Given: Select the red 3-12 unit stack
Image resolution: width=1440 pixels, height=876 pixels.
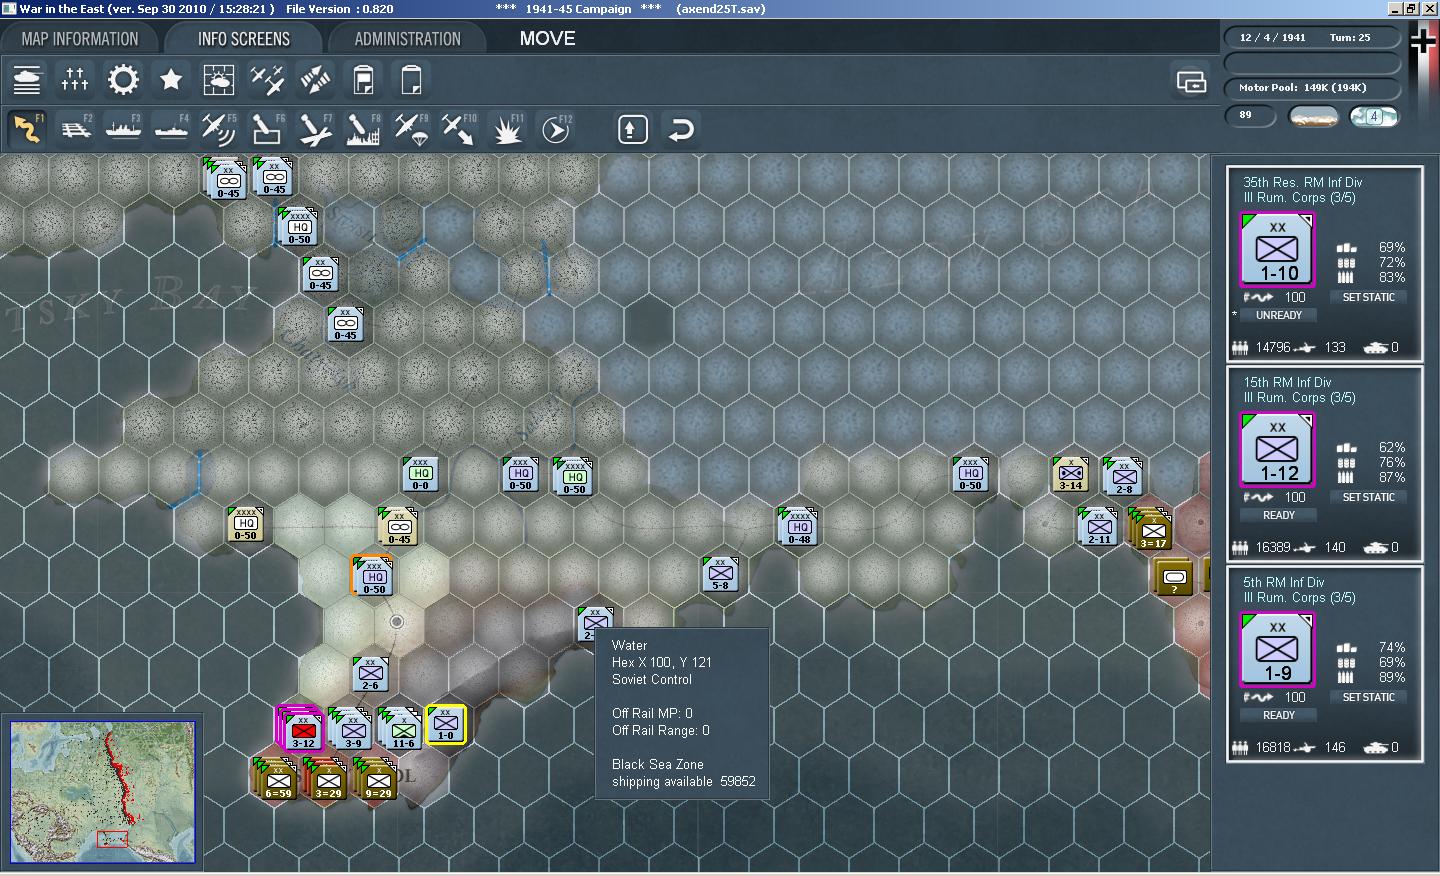Looking at the screenshot, I should click(x=301, y=728).
